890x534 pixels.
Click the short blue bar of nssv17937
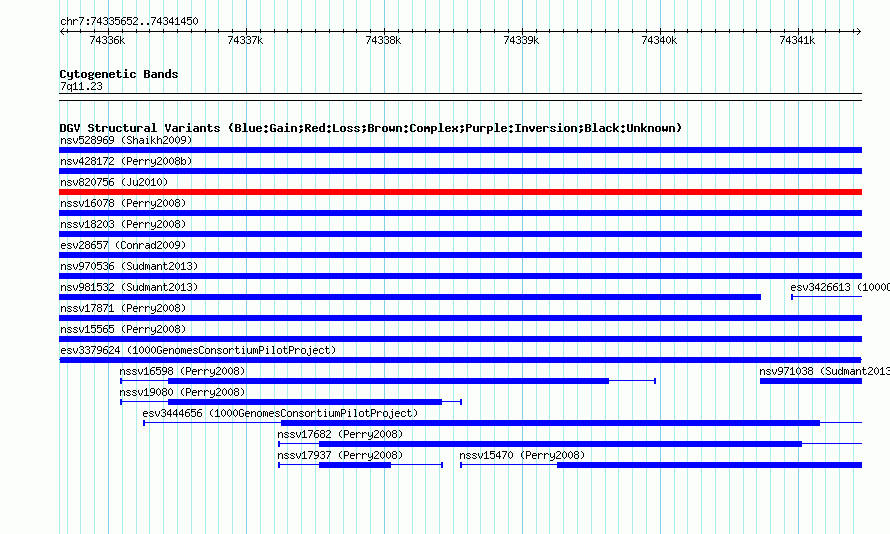[355, 465]
